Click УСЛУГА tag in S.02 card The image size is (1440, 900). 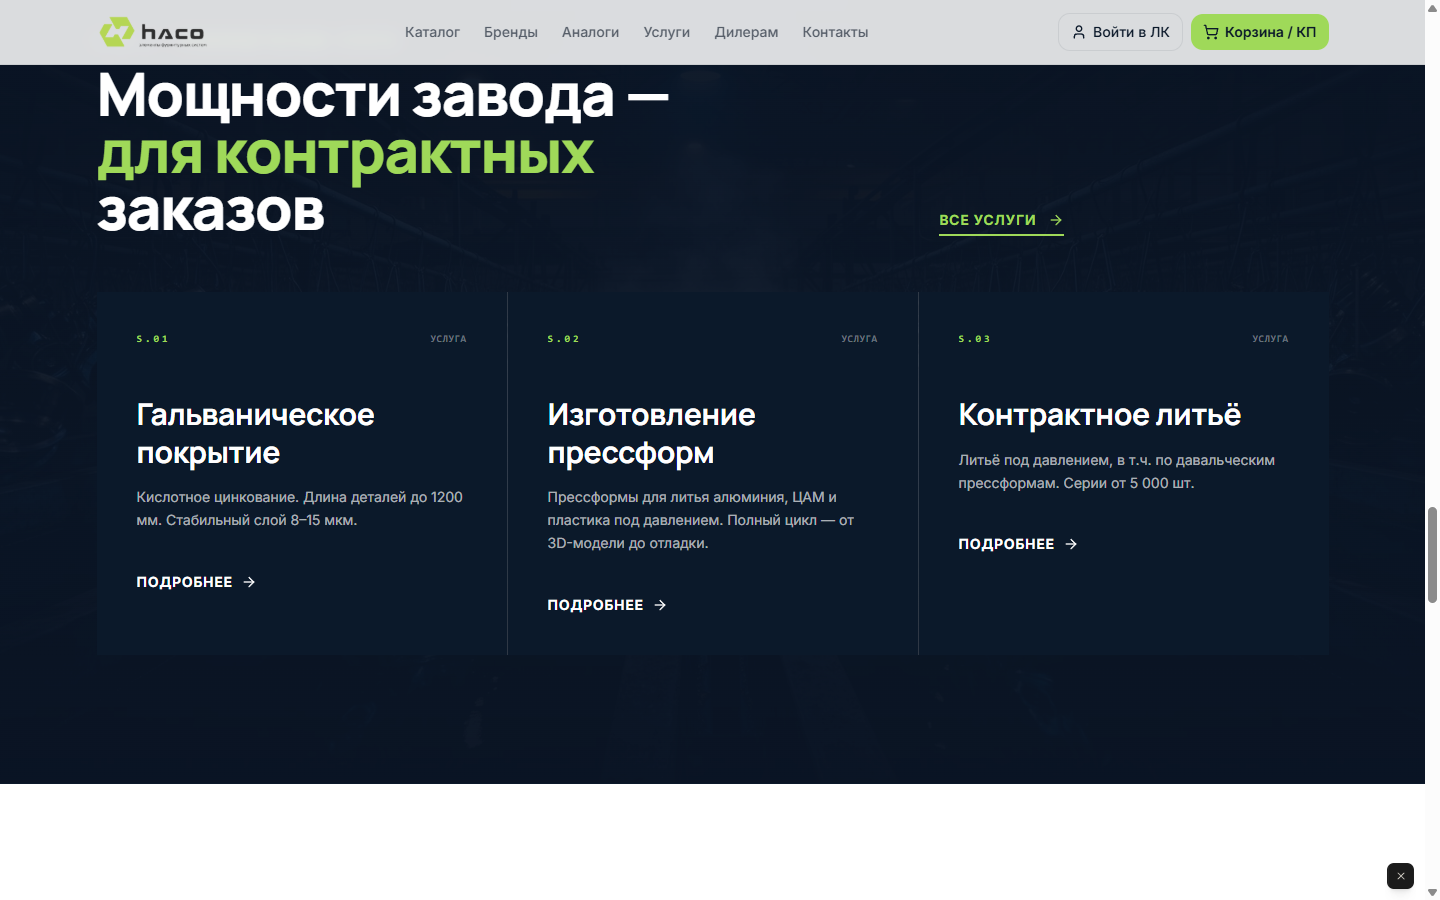(x=859, y=339)
